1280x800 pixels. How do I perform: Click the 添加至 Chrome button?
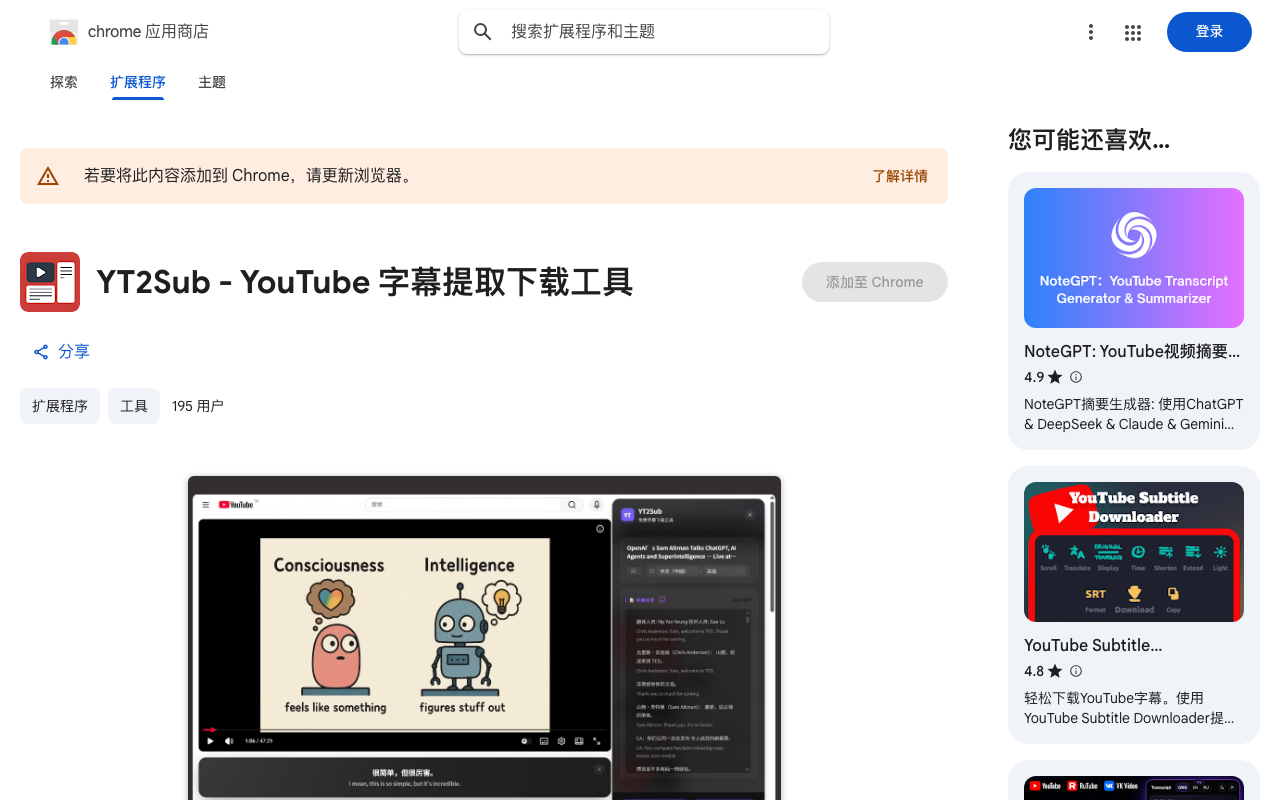tap(875, 282)
